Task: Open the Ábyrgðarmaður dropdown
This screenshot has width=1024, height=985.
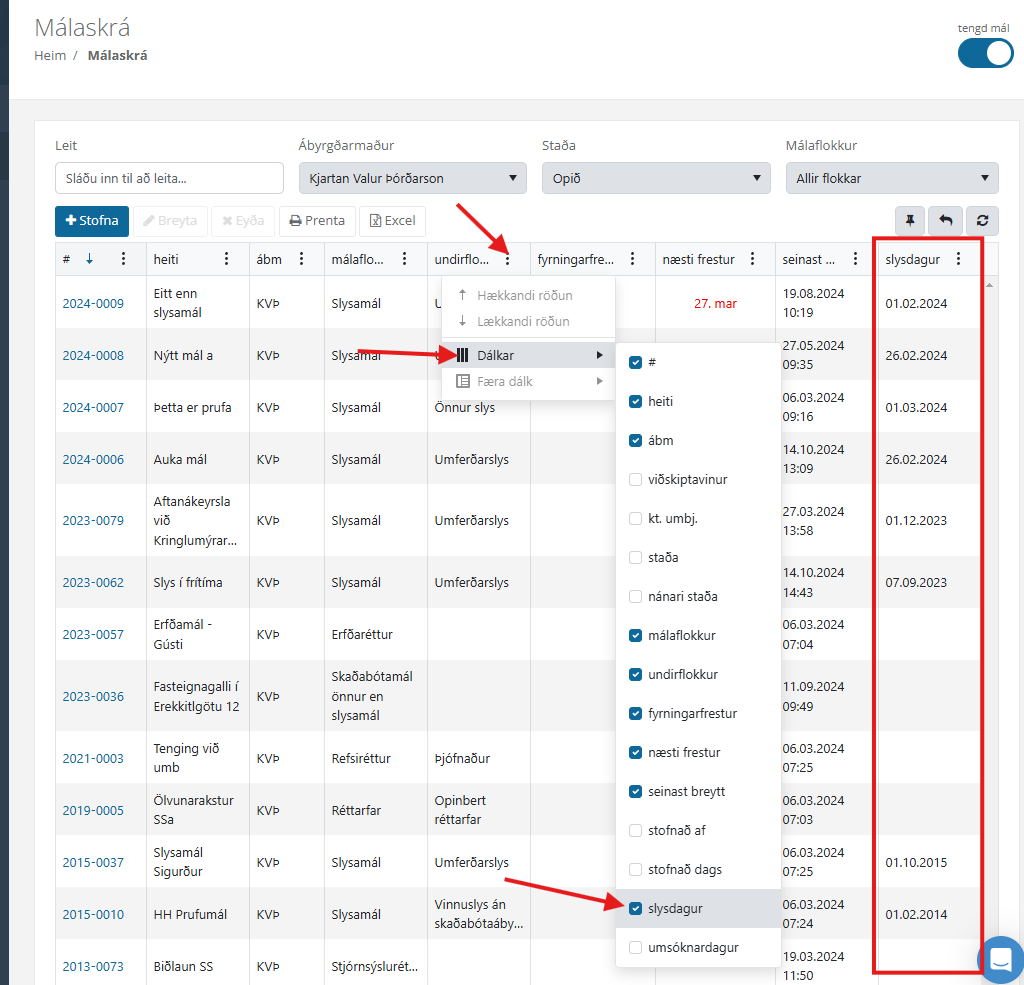Action: tap(413, 178)
